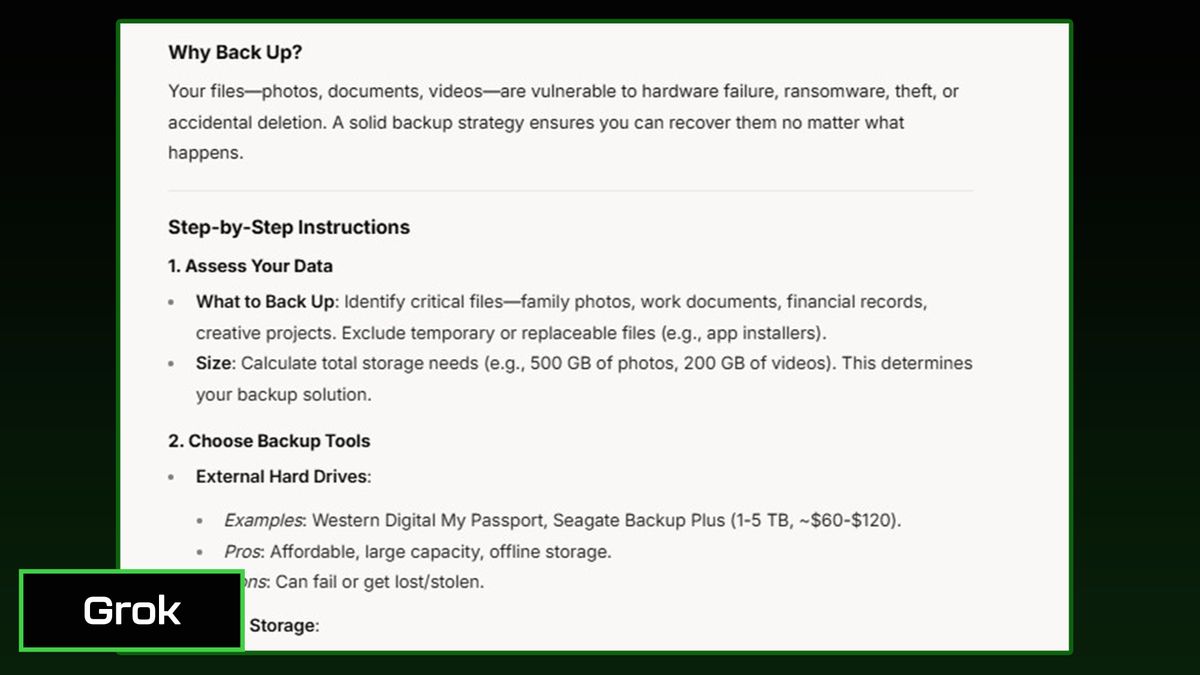Image resolution: width=1200 pixels, height=675 pixels.
Task: Click the "500 GB of photos" example text
Action: (602, 363)
